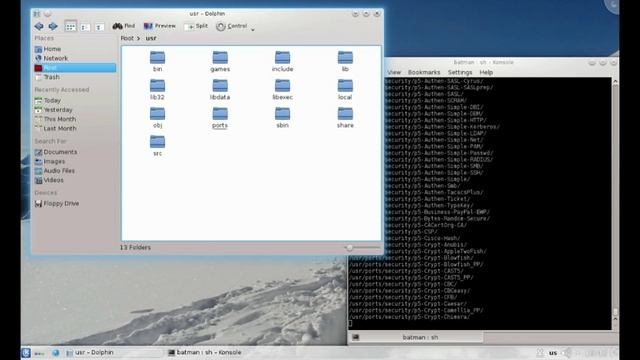Select the ports folder icon
640x360 pixels.
pyautogui.click(x=220, y=114)
